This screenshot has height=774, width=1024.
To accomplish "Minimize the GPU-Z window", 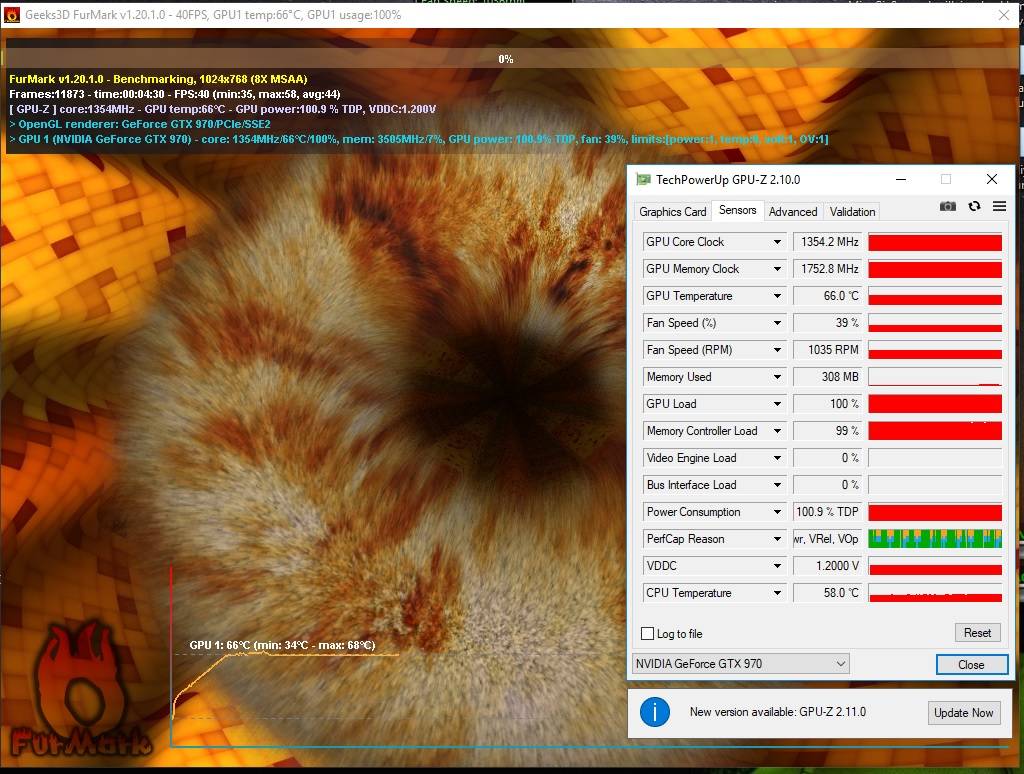I will click(x=901, y=180).
